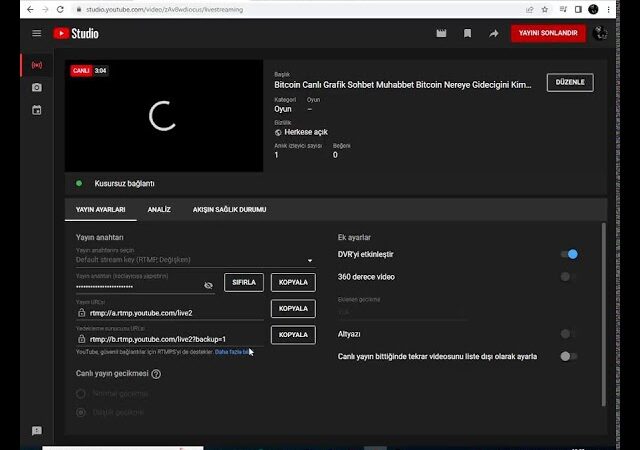Screen dimensions: 640x450
Task: Show the hidden stream key with eye icon
Action: pos(208,285)
